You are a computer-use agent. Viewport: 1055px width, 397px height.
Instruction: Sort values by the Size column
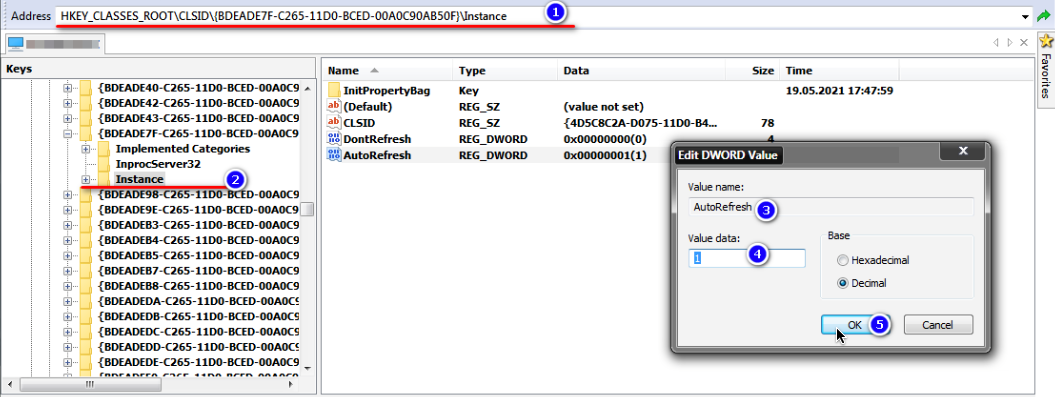pyautogui.click(x=753, y=71)
